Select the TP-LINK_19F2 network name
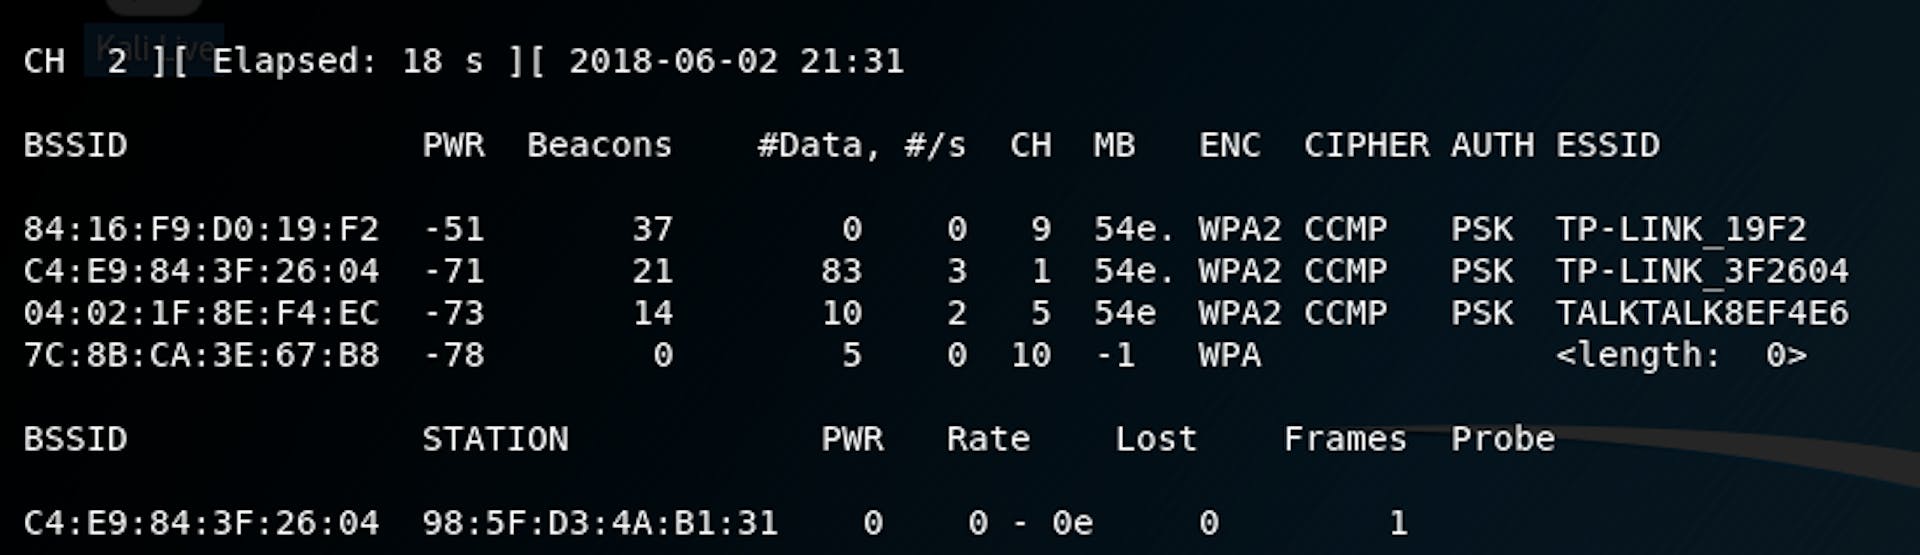Image resolution: width=1920 pixels, height=555 pixels. point(1680,229)
